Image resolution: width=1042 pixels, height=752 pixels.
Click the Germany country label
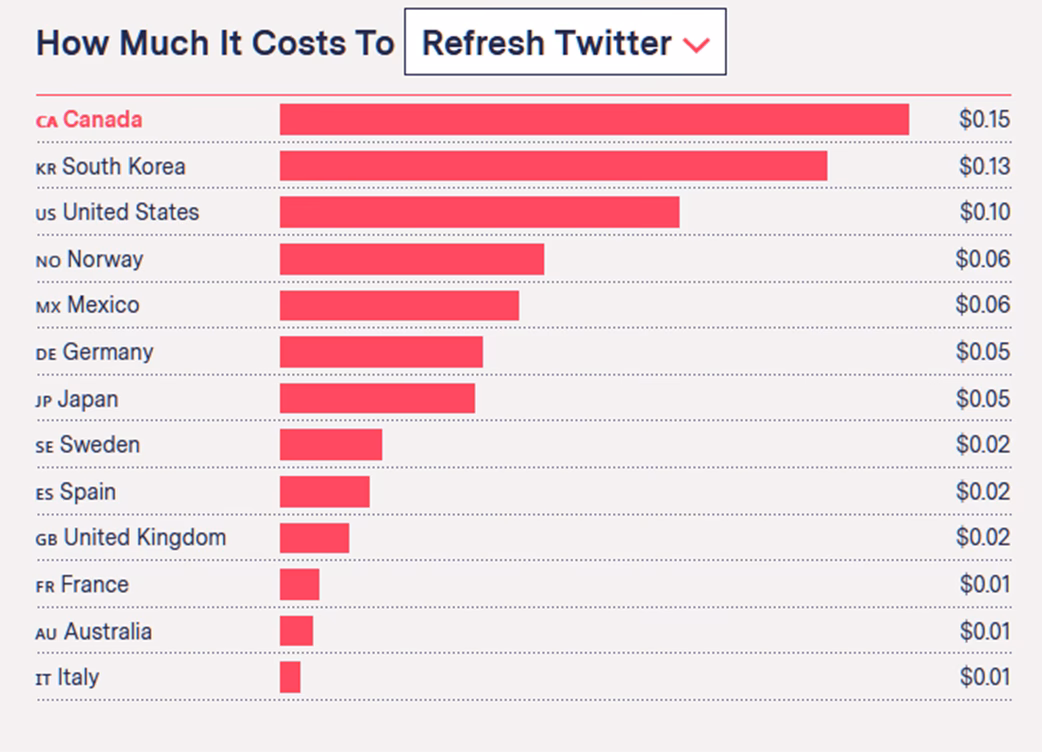tap(95, 352)
